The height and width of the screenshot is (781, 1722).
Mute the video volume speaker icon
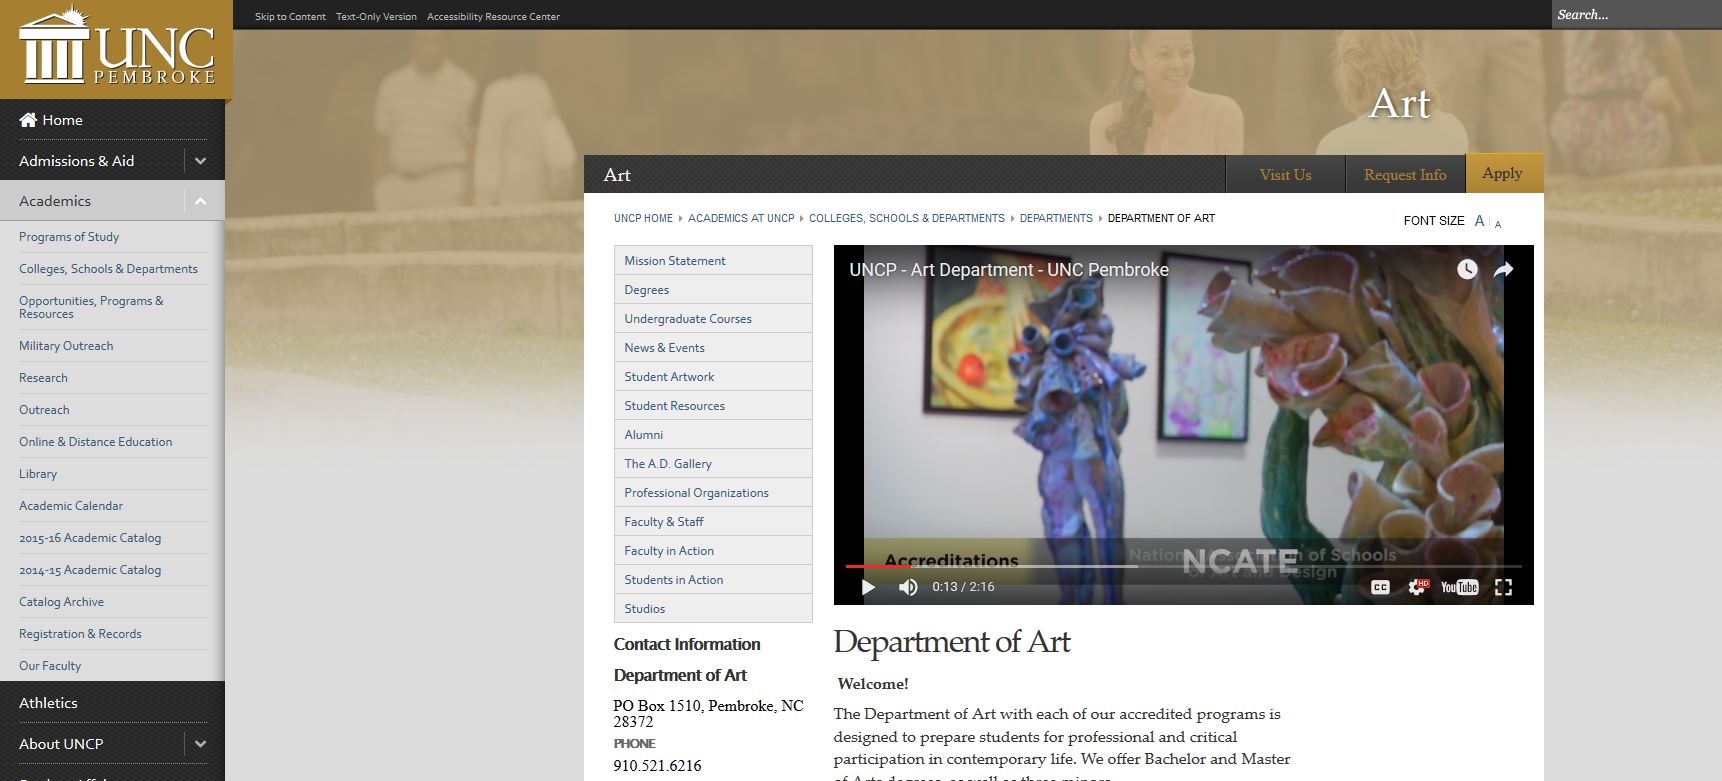(x=908, y=587)
